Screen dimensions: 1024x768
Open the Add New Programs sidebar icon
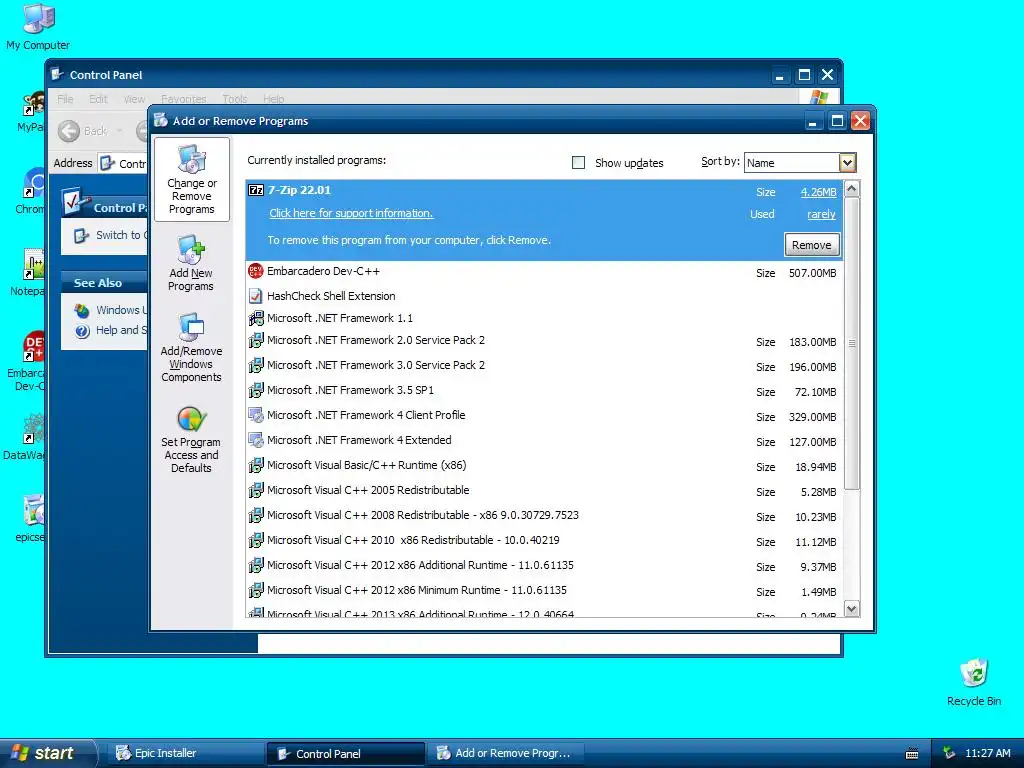coord(191,249)
